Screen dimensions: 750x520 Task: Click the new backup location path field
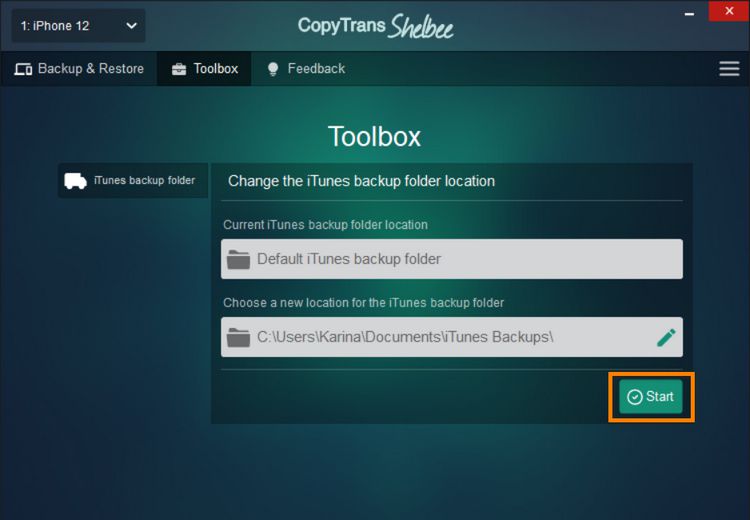[x=452, y=337]
